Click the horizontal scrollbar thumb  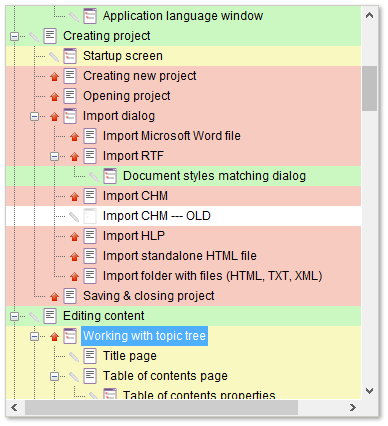coord(161,407)
